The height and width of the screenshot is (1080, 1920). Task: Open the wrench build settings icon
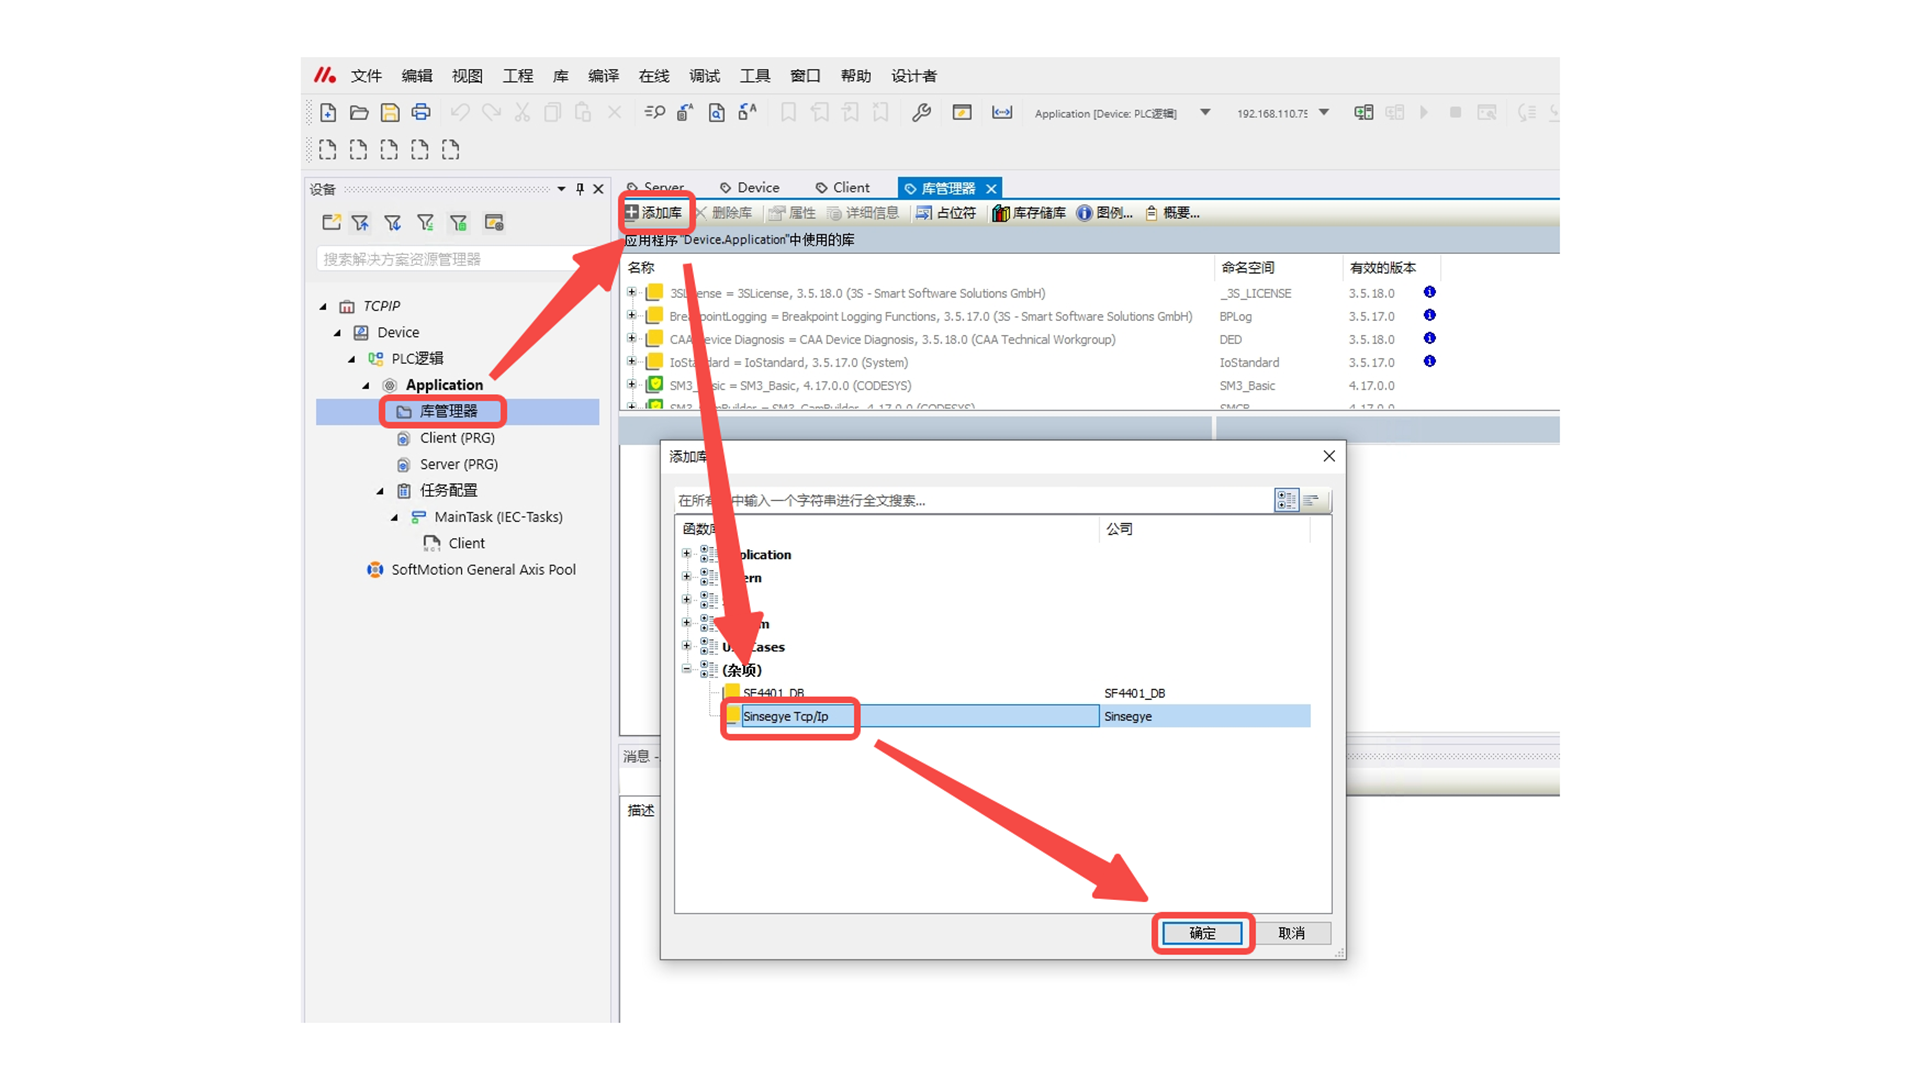[921, 113]
